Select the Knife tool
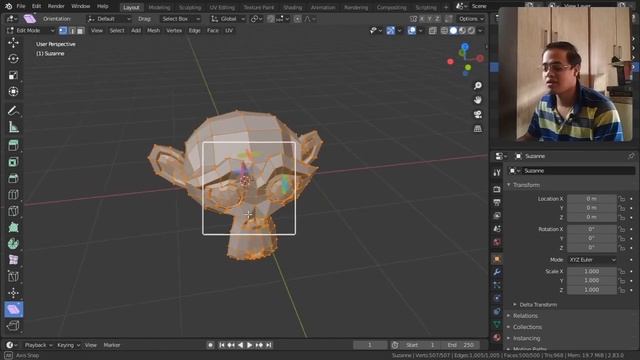This screenshot has height=360, width=640. click(x=13, y=211)
